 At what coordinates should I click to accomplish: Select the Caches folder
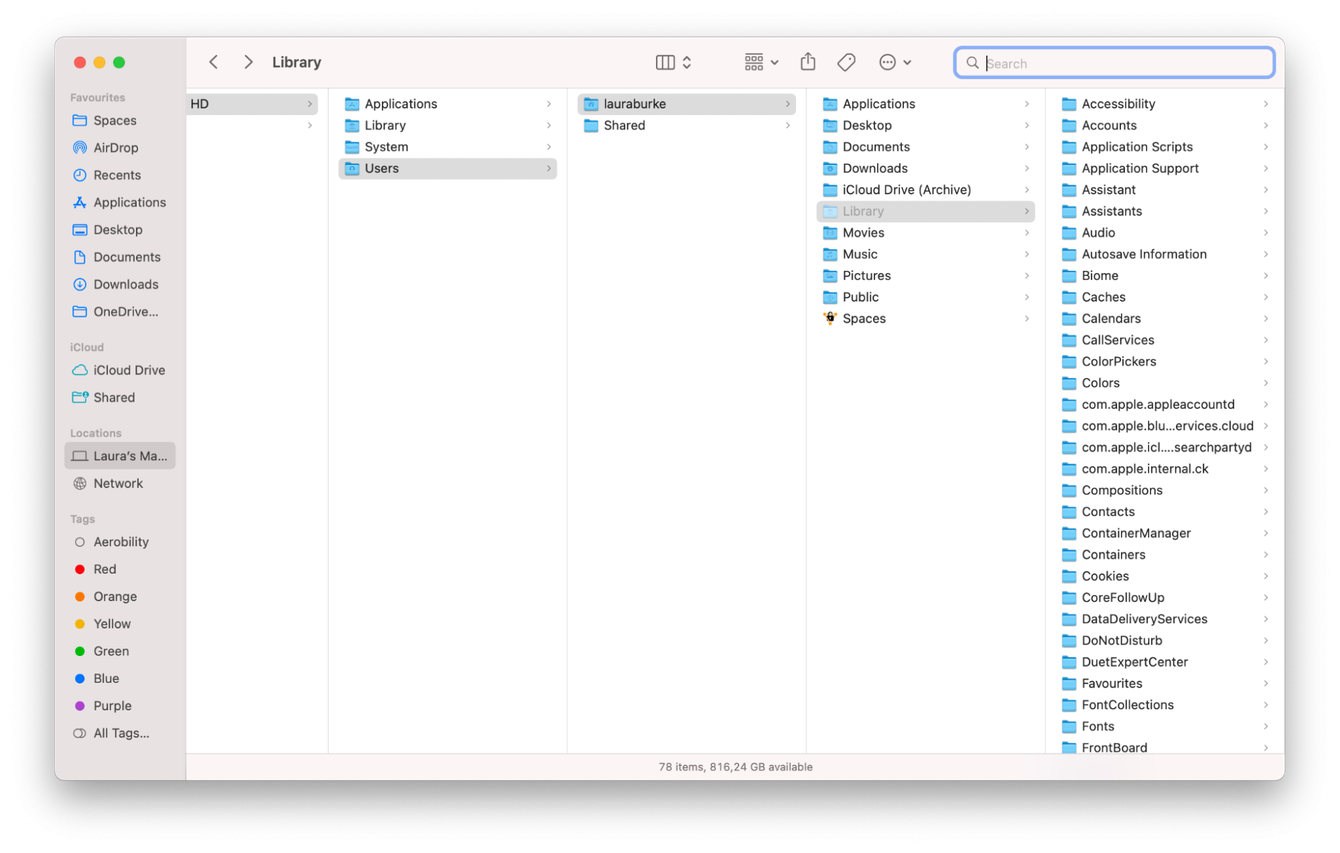(1103, 297)
